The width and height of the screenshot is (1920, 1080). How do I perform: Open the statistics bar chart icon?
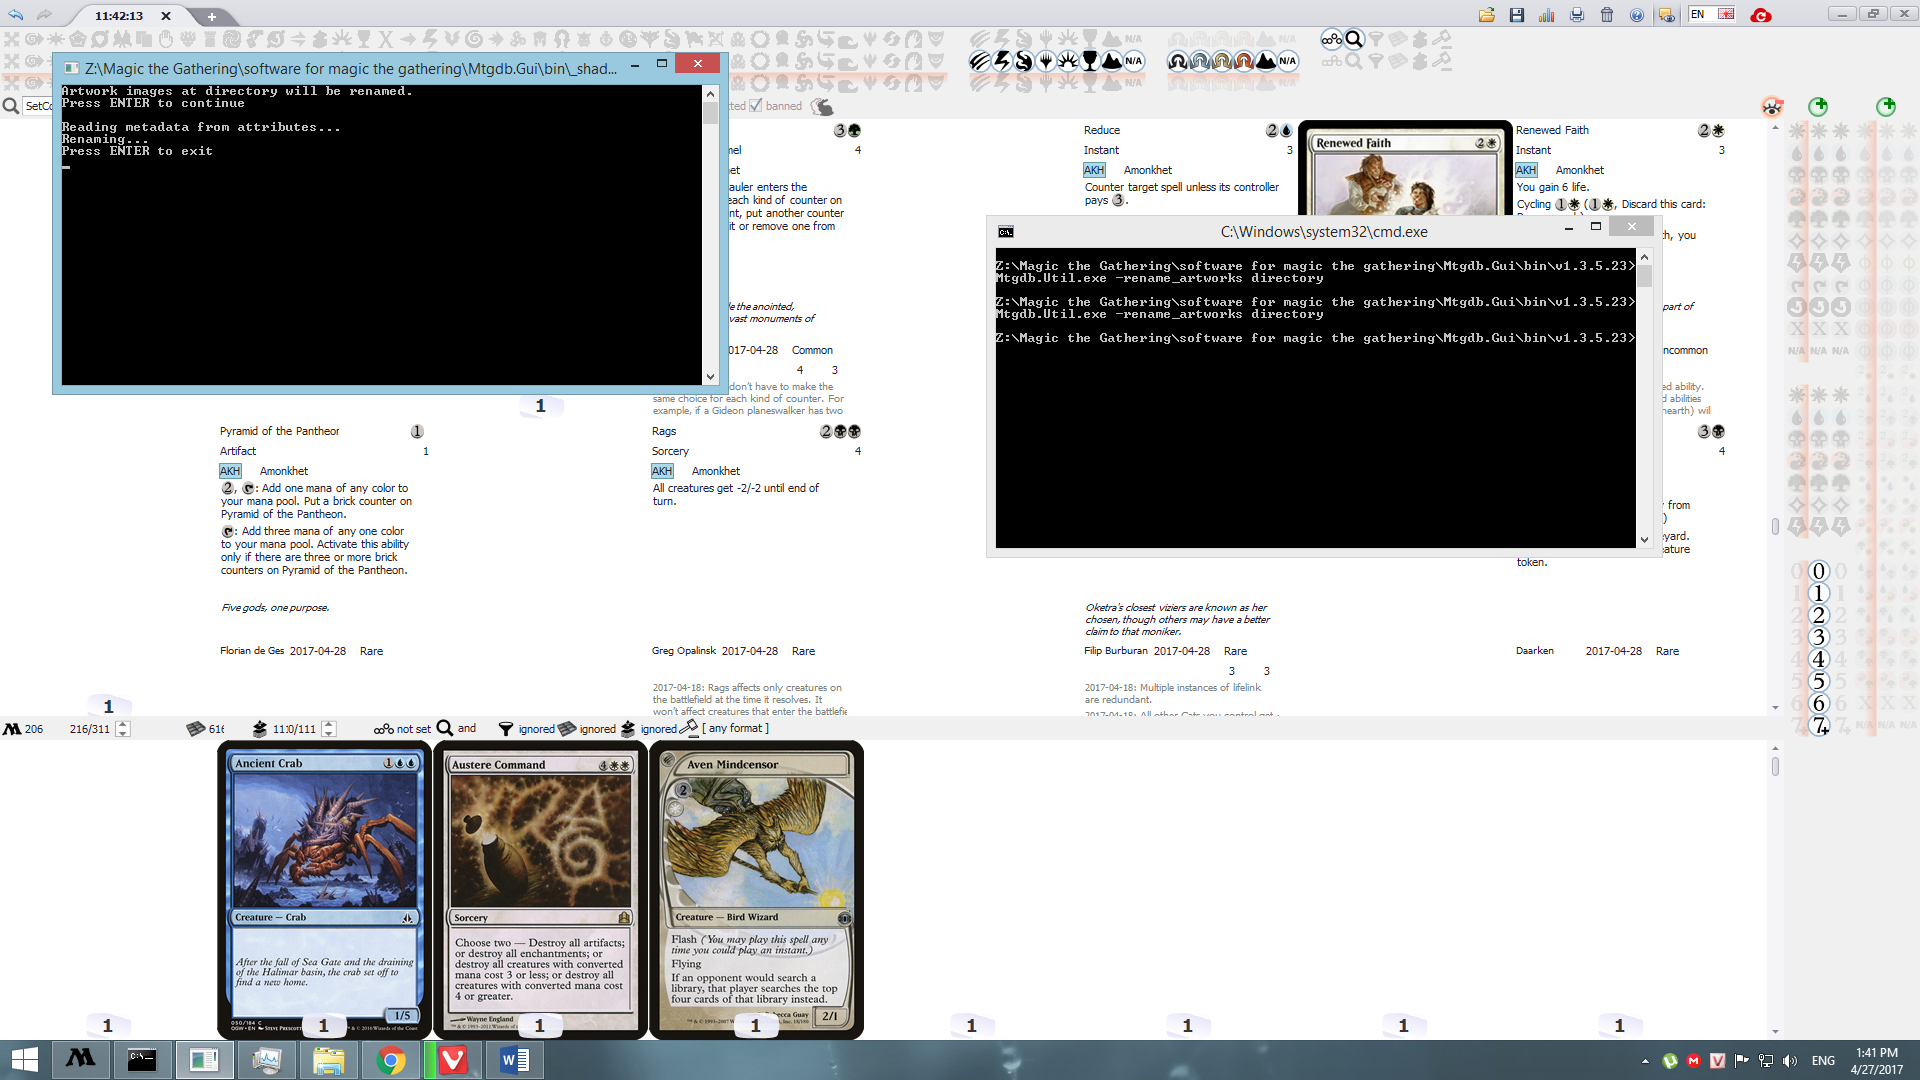(x=1546, y=15)
